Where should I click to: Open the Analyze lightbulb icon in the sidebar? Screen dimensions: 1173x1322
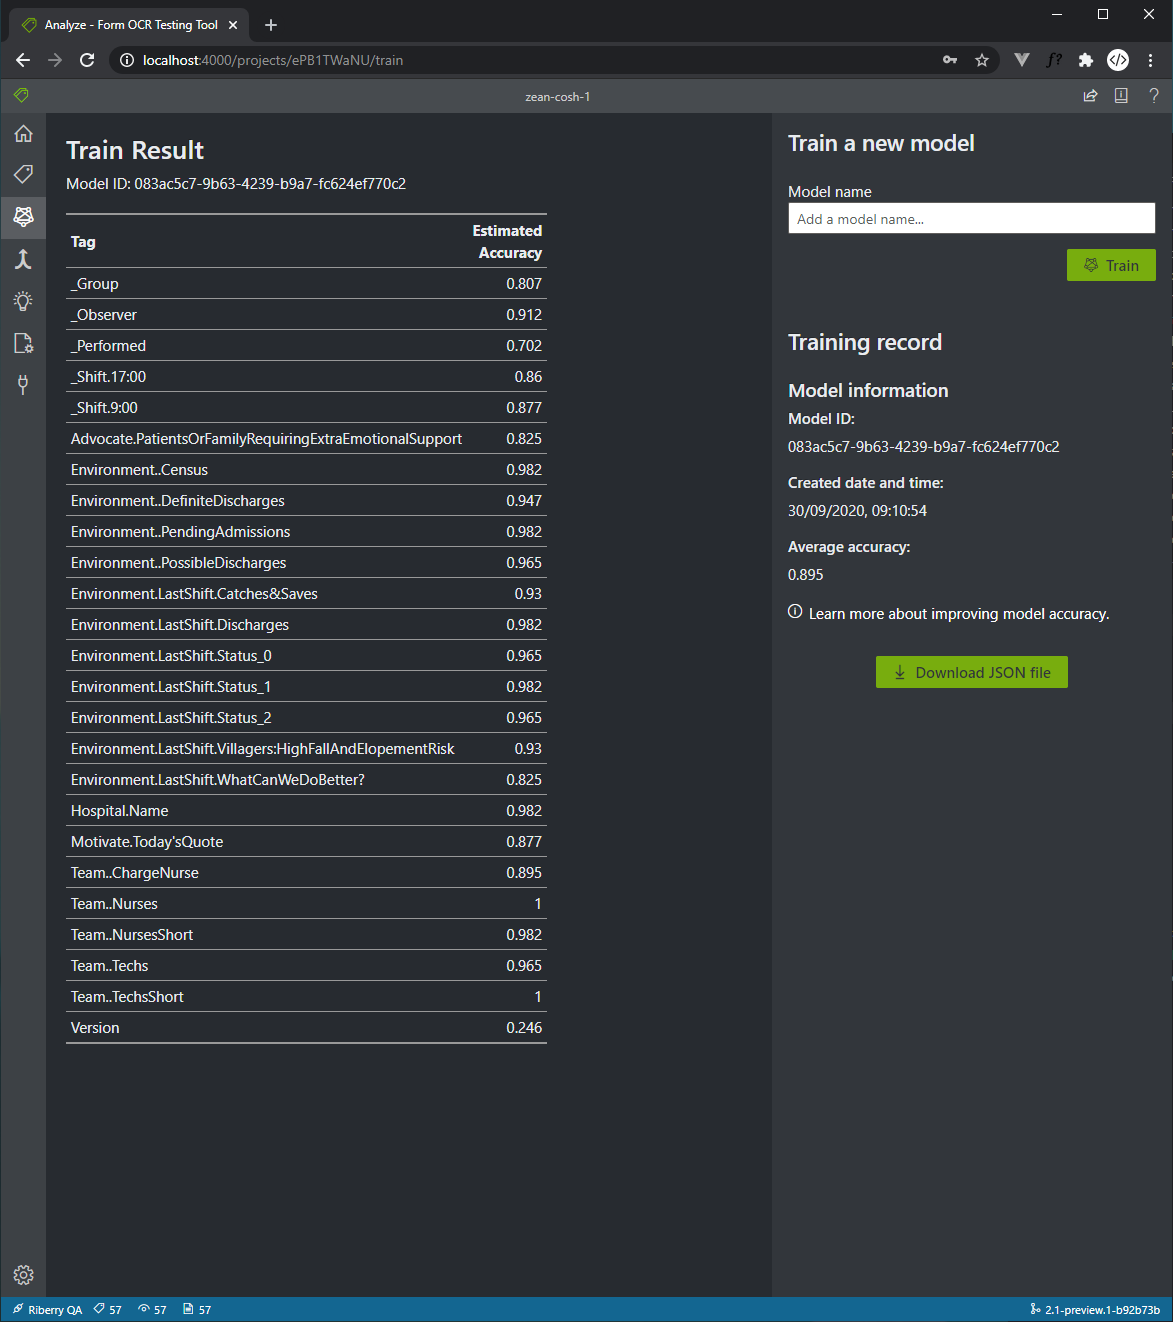(x=23, y=301)
